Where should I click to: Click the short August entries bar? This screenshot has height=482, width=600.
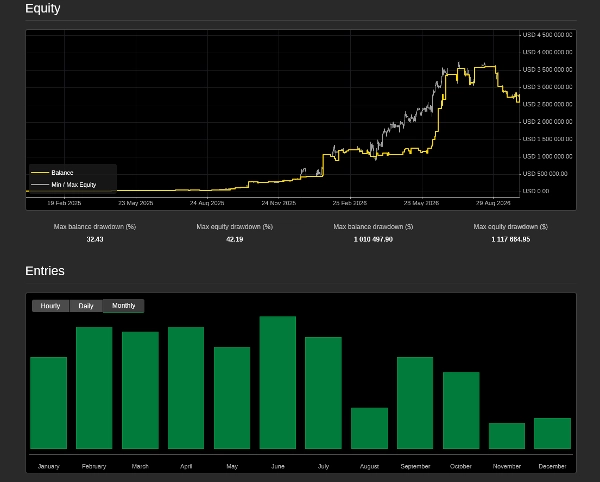coord(369,428)
